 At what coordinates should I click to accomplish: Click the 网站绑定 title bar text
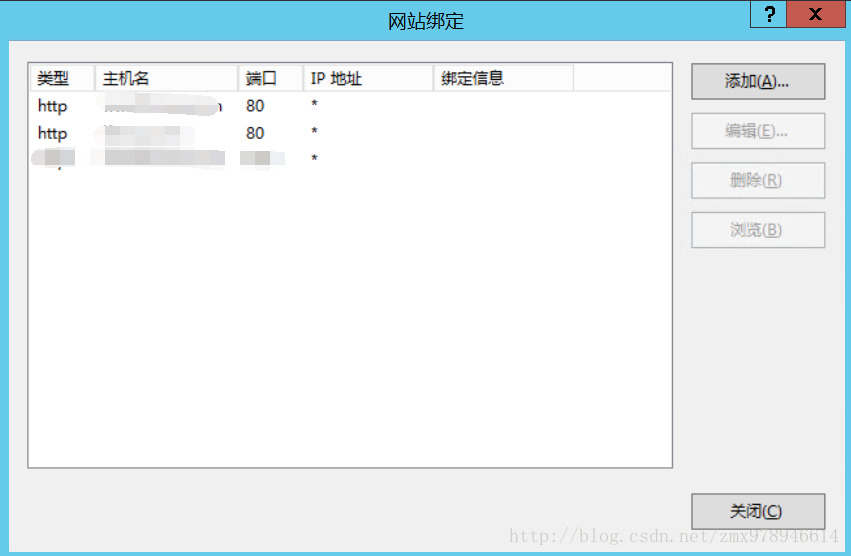(x=426, y=21)
